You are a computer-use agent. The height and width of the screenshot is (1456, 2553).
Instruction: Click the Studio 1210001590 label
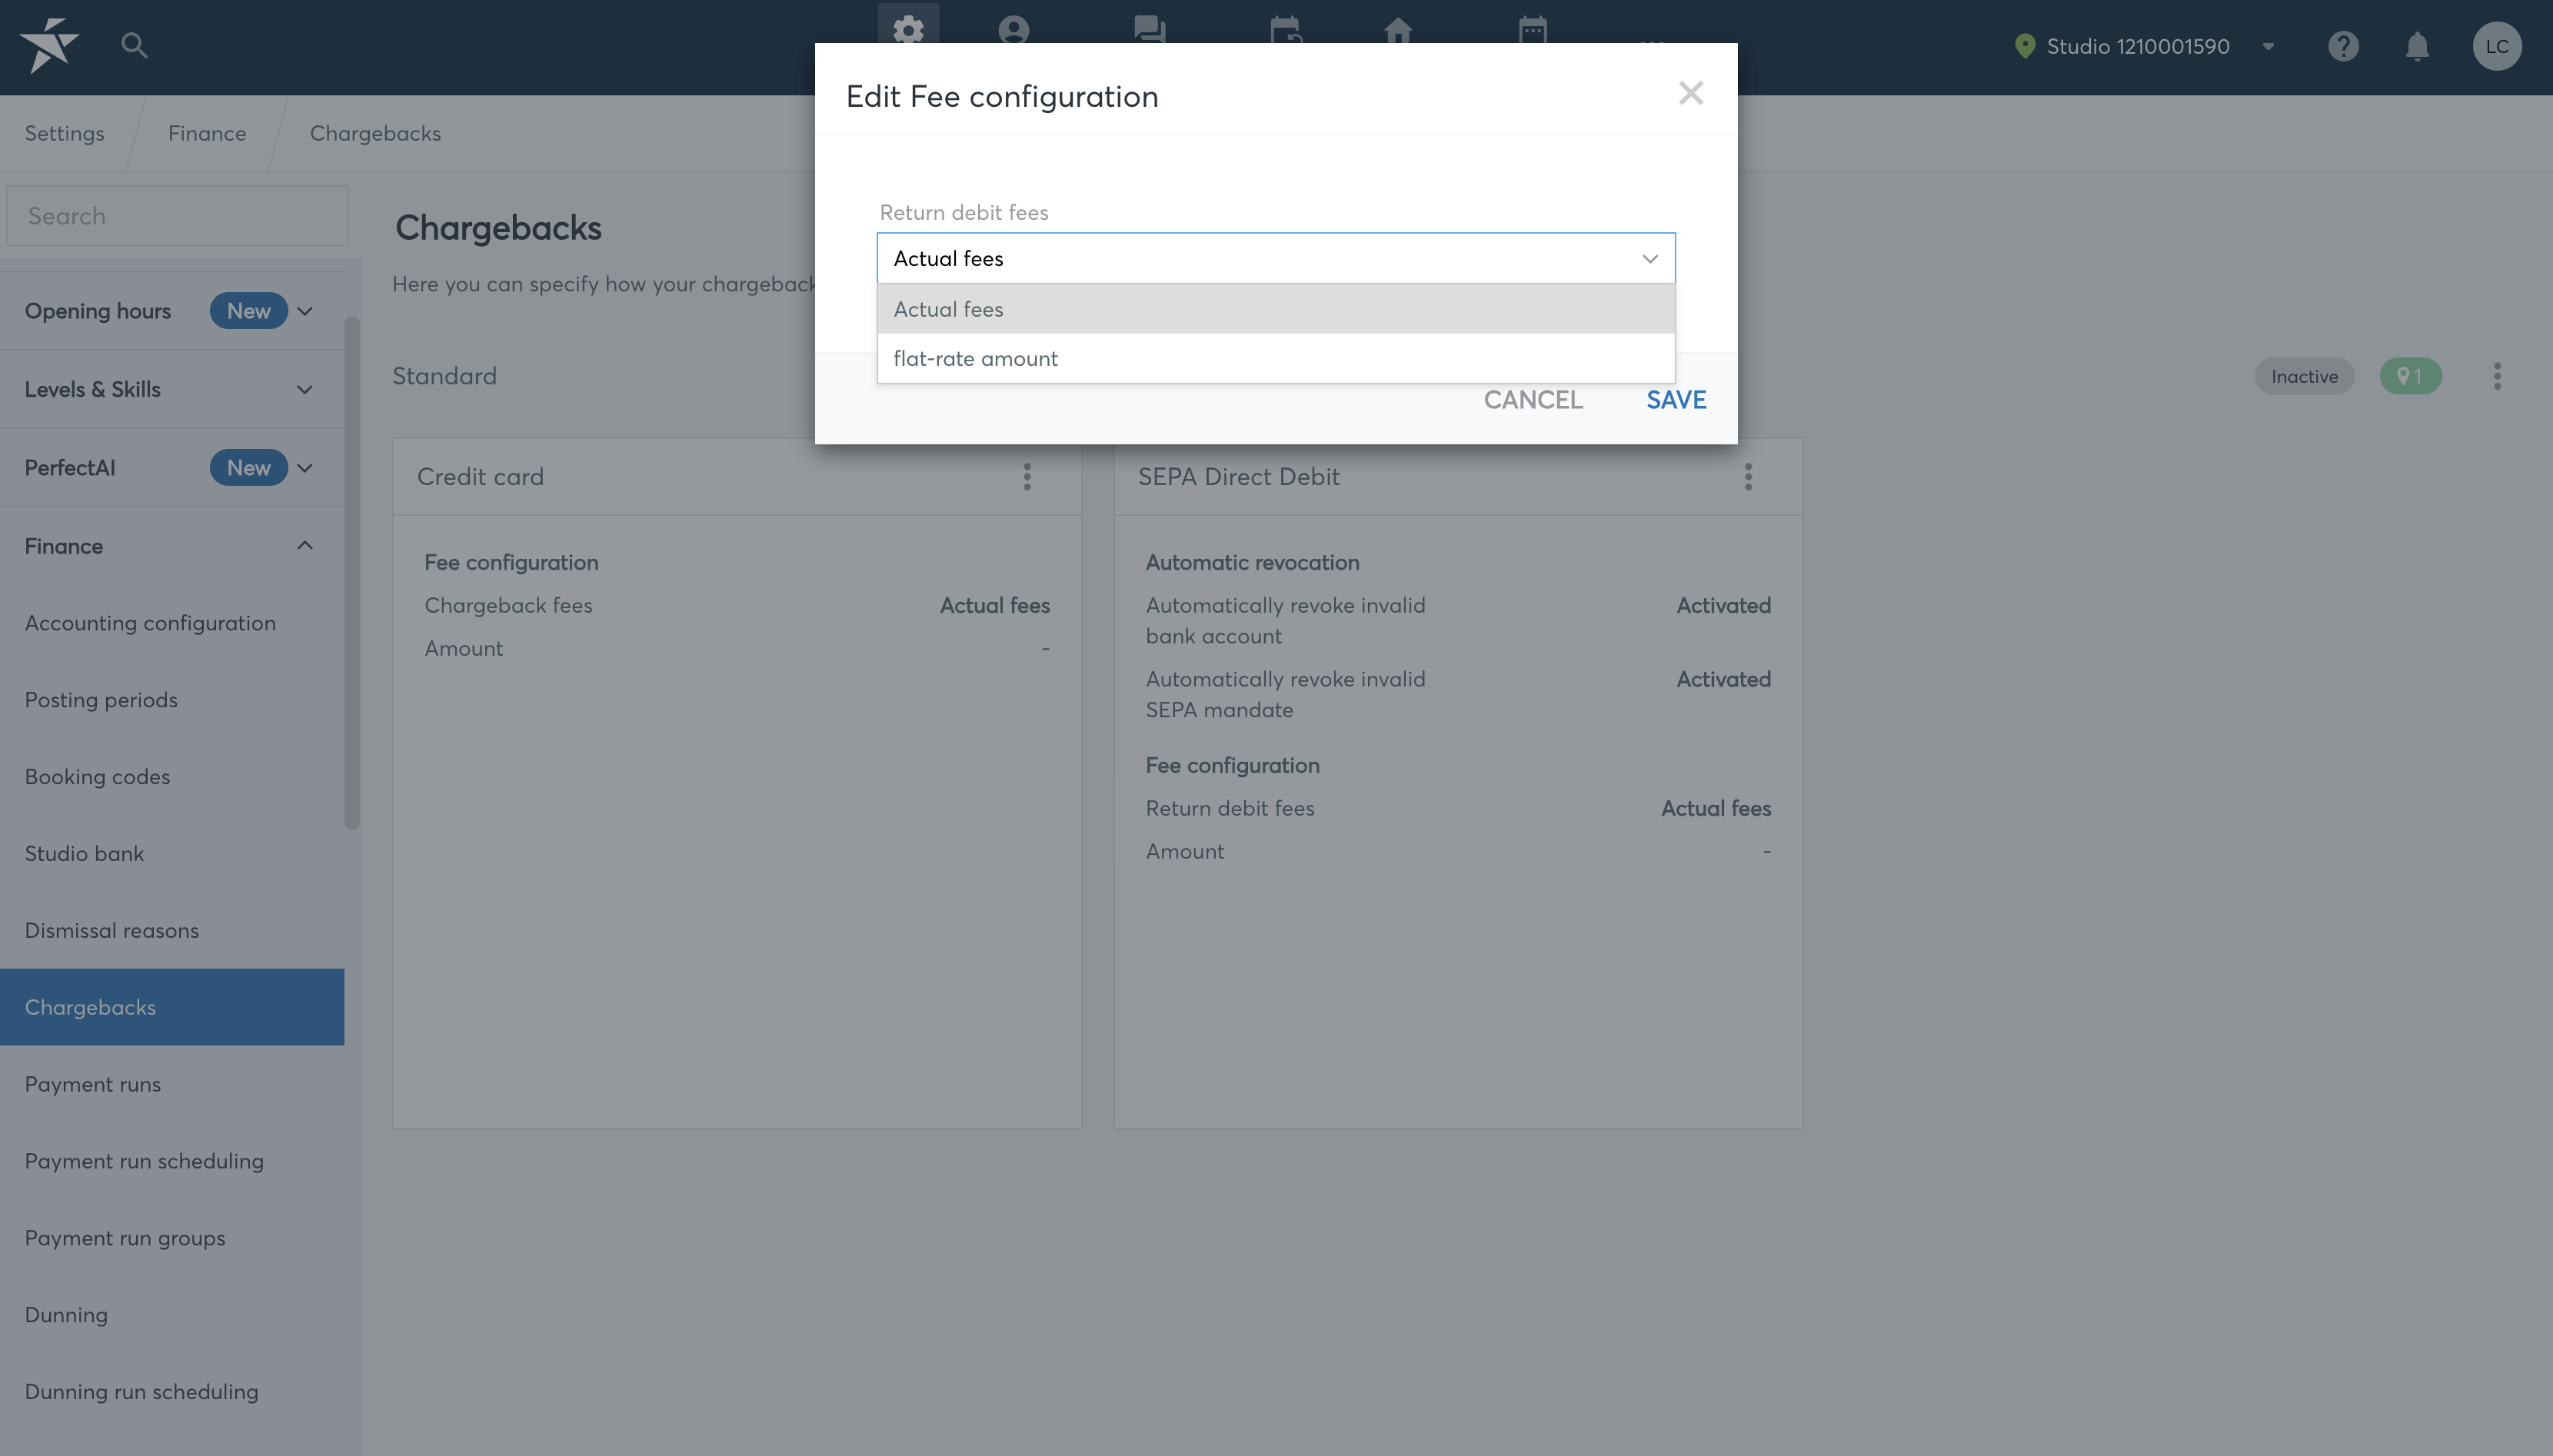pos(2138,46)
